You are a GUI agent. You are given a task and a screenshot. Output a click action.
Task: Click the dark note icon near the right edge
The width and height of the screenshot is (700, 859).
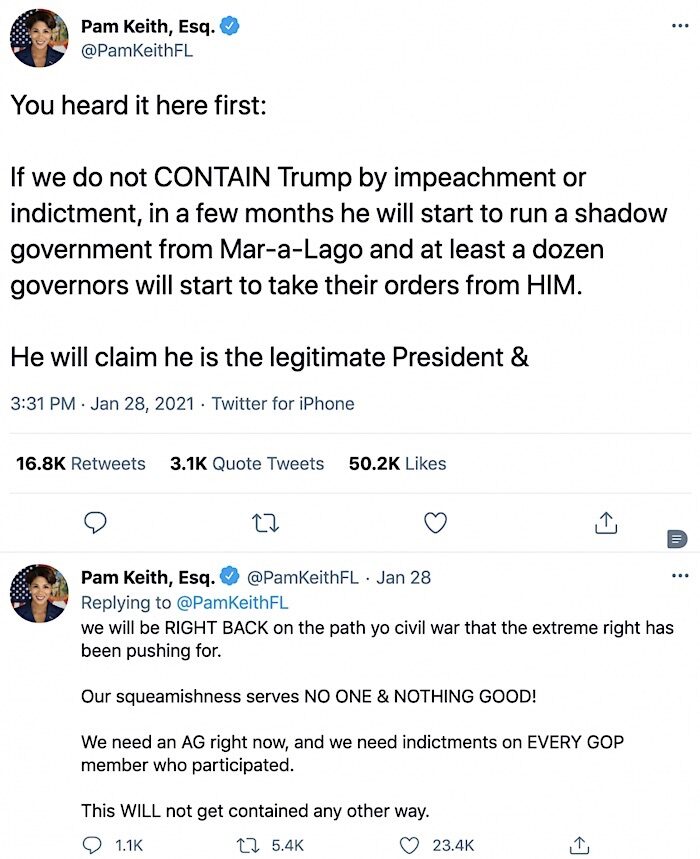pyautogui.click(x=677, y=539)
